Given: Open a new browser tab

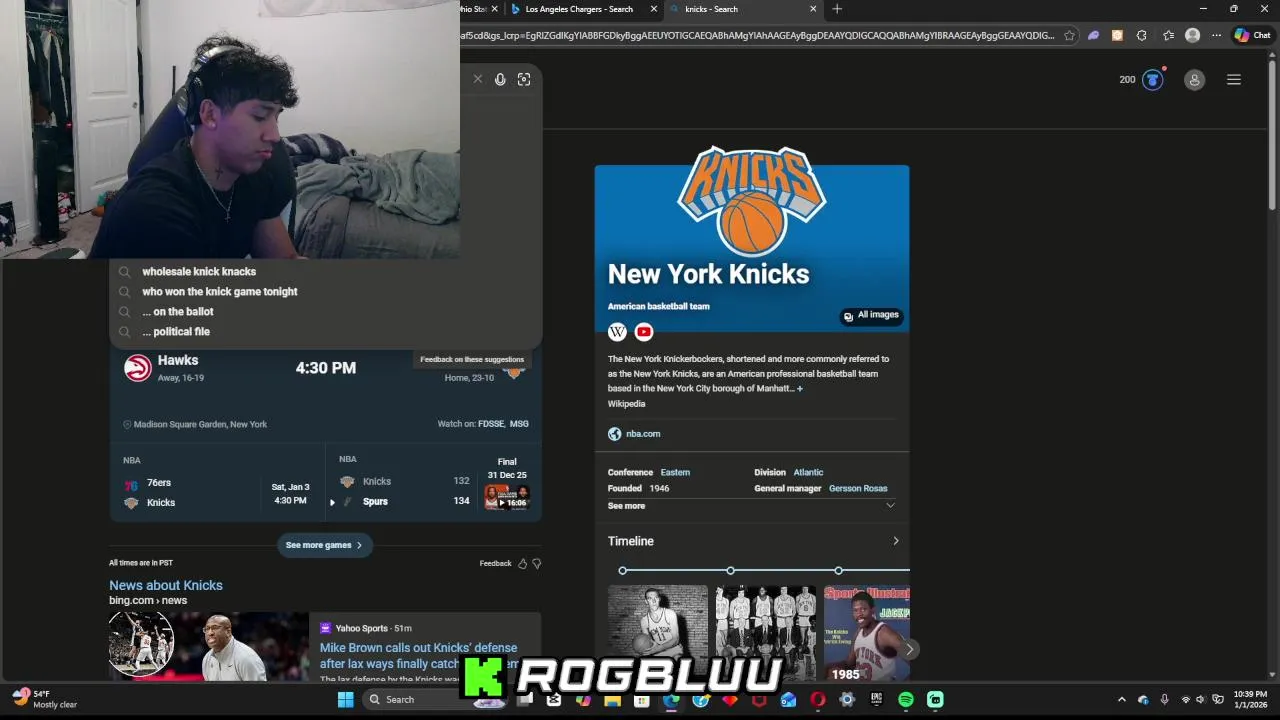Looking at the screenshot, I should 837,9.
